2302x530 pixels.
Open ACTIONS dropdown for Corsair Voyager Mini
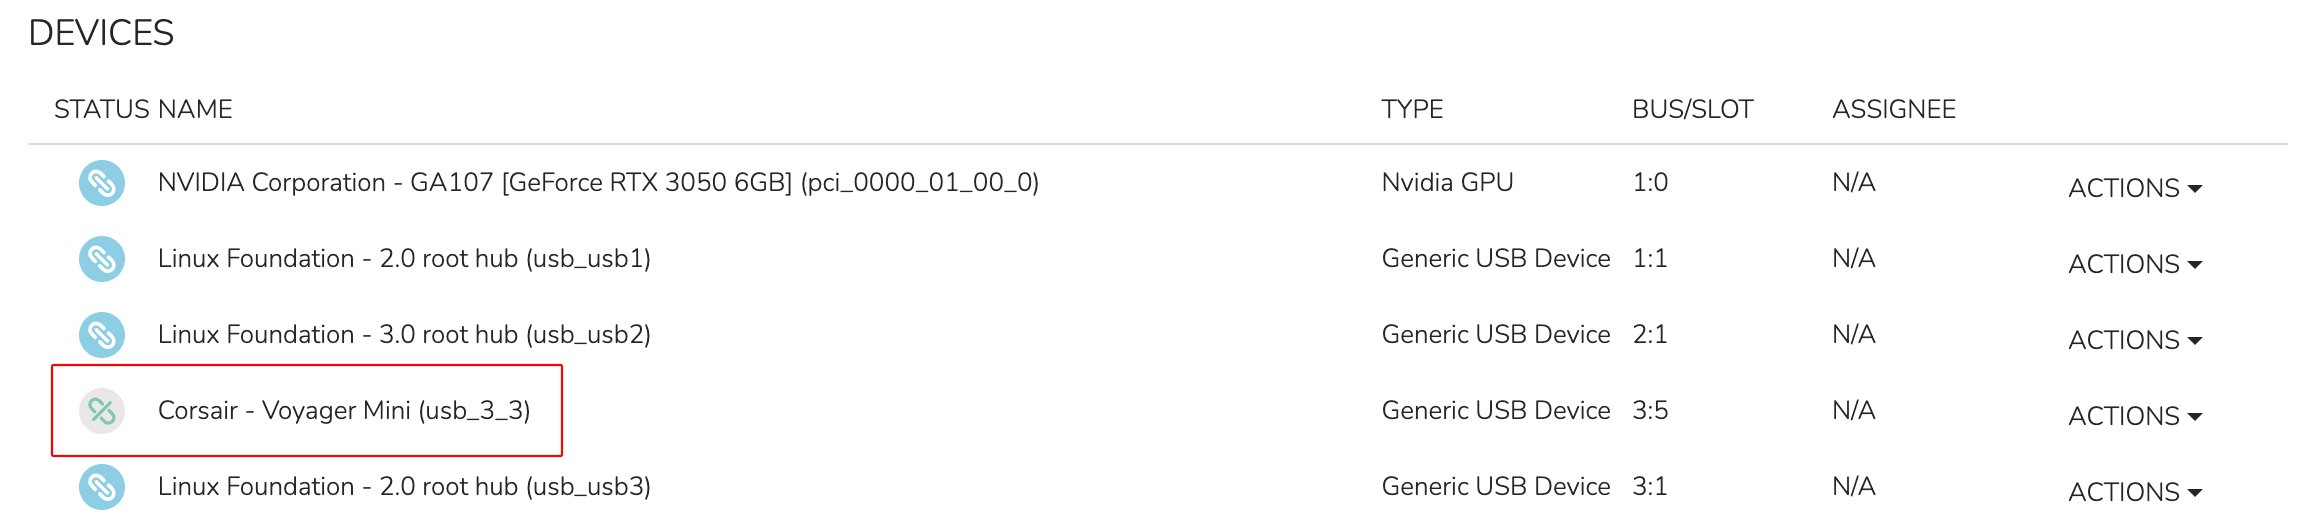pos(2135,416)
